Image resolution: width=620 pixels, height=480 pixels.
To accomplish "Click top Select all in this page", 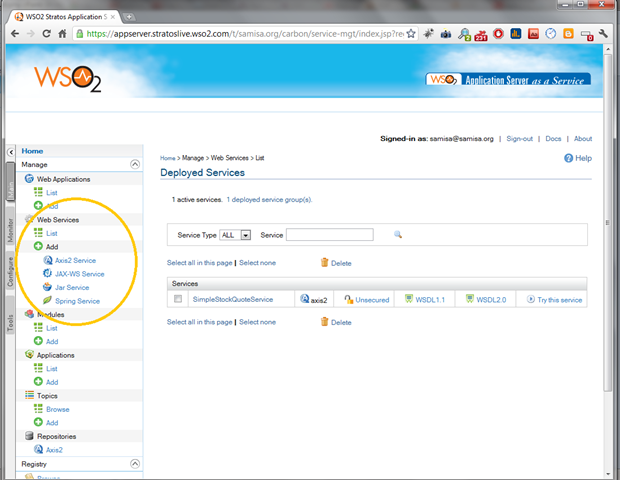I will (x=200, y=263).
